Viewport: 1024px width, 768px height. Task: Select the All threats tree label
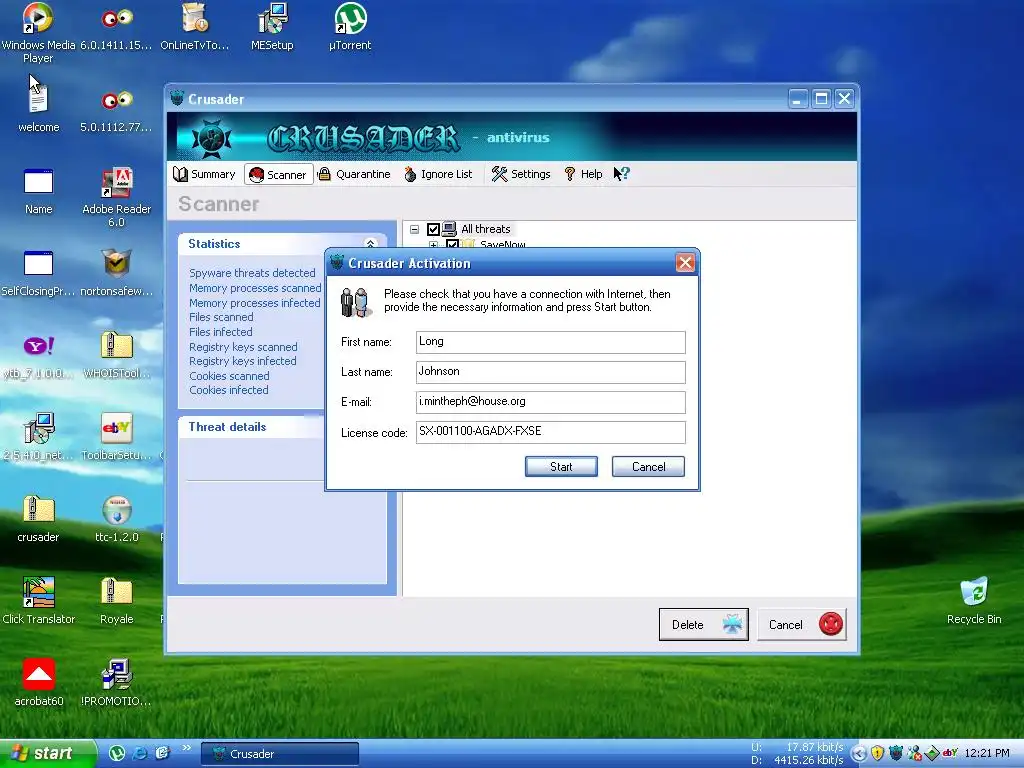coord(485,229)
